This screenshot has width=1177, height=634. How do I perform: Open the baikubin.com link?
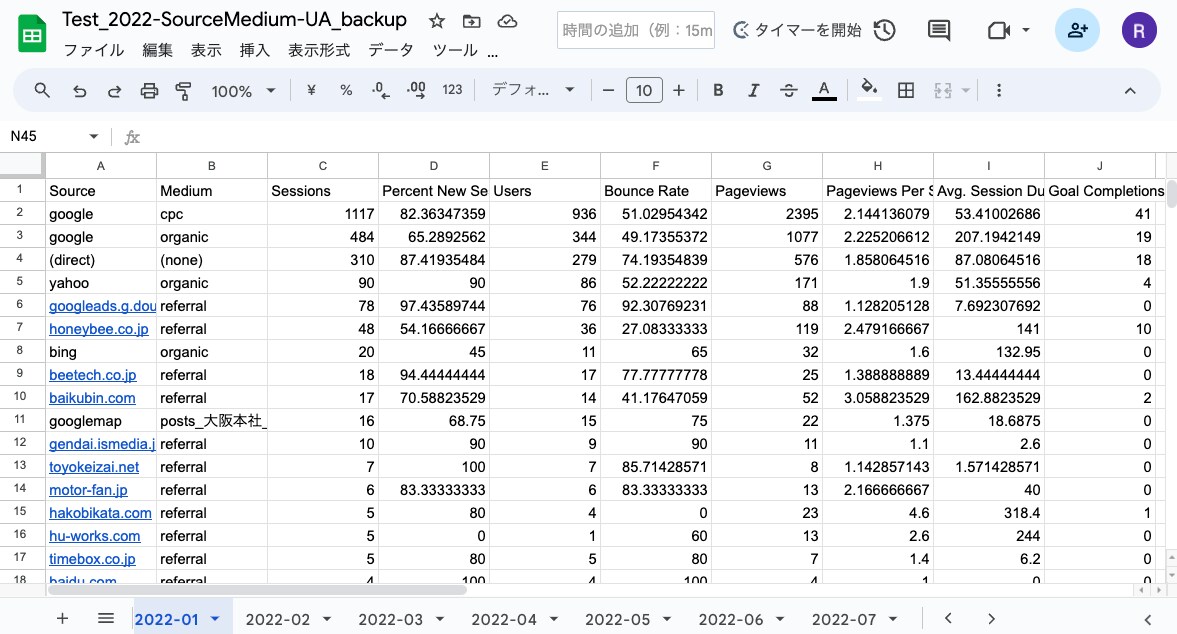tap(92, 398)
